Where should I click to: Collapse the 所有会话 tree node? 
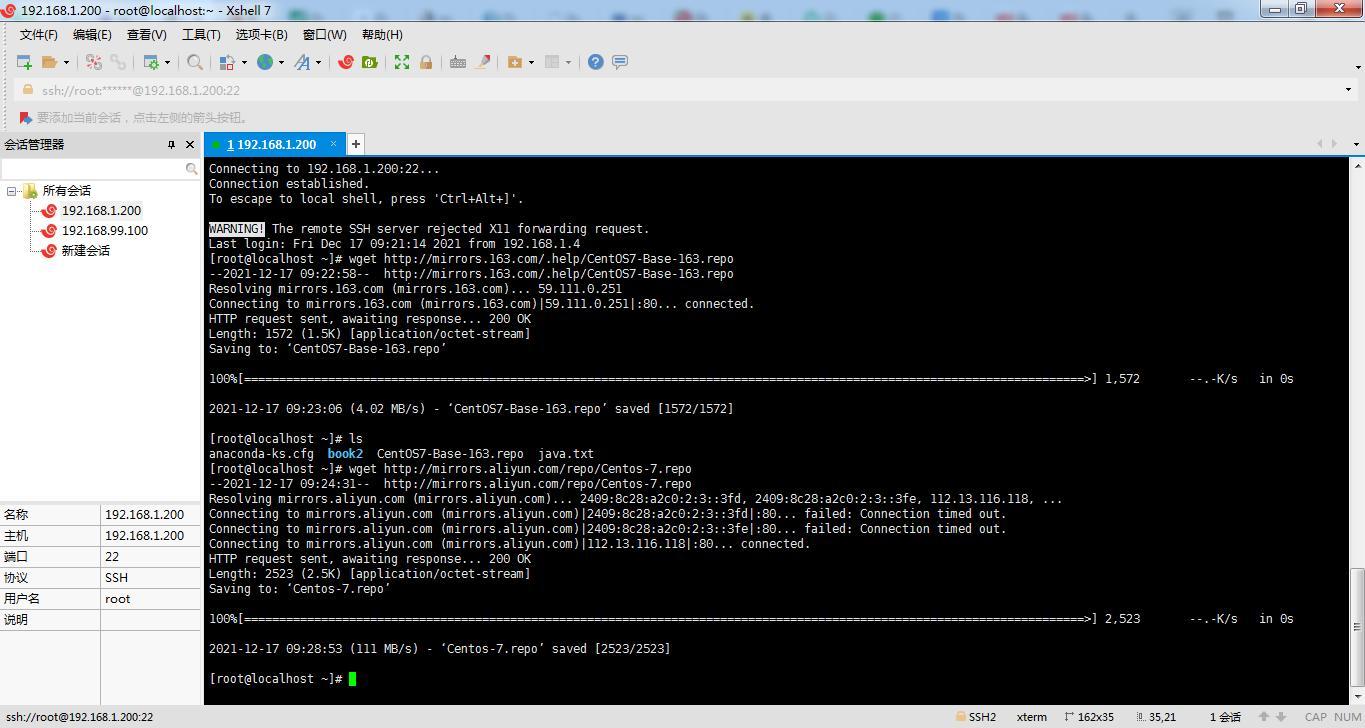tap(12, 191)
